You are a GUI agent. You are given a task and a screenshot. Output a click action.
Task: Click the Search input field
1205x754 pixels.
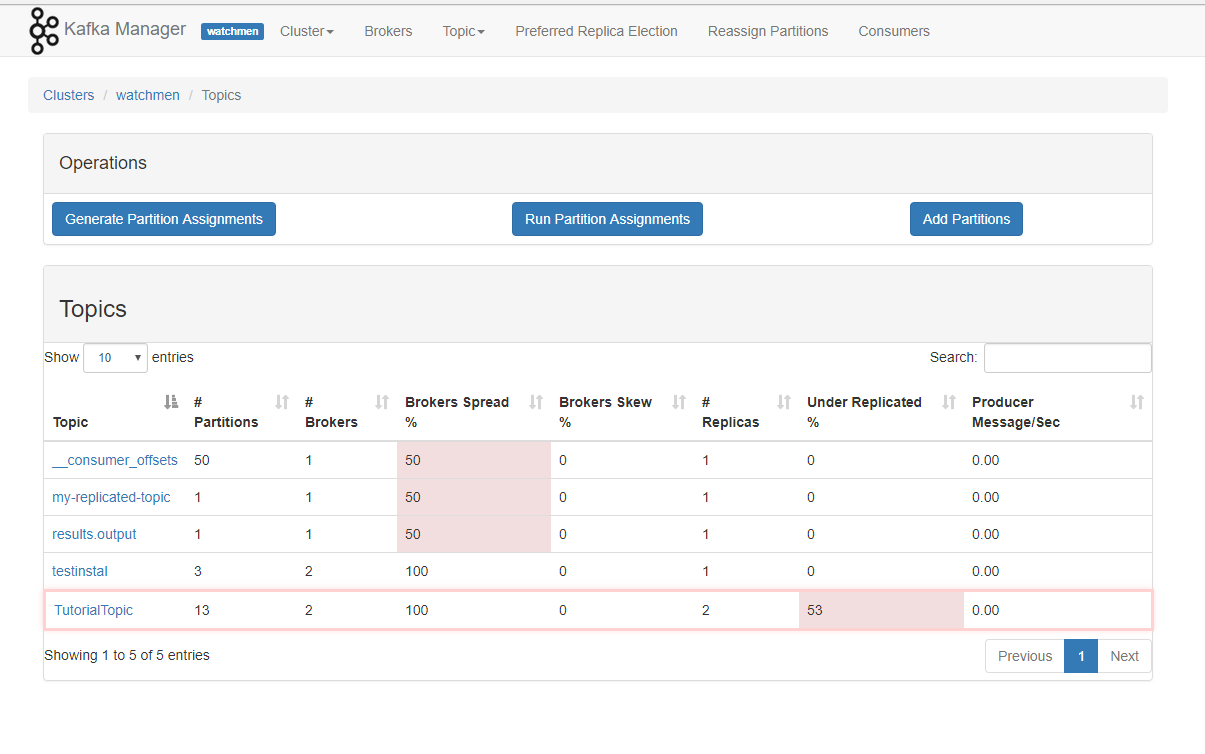1067,358
